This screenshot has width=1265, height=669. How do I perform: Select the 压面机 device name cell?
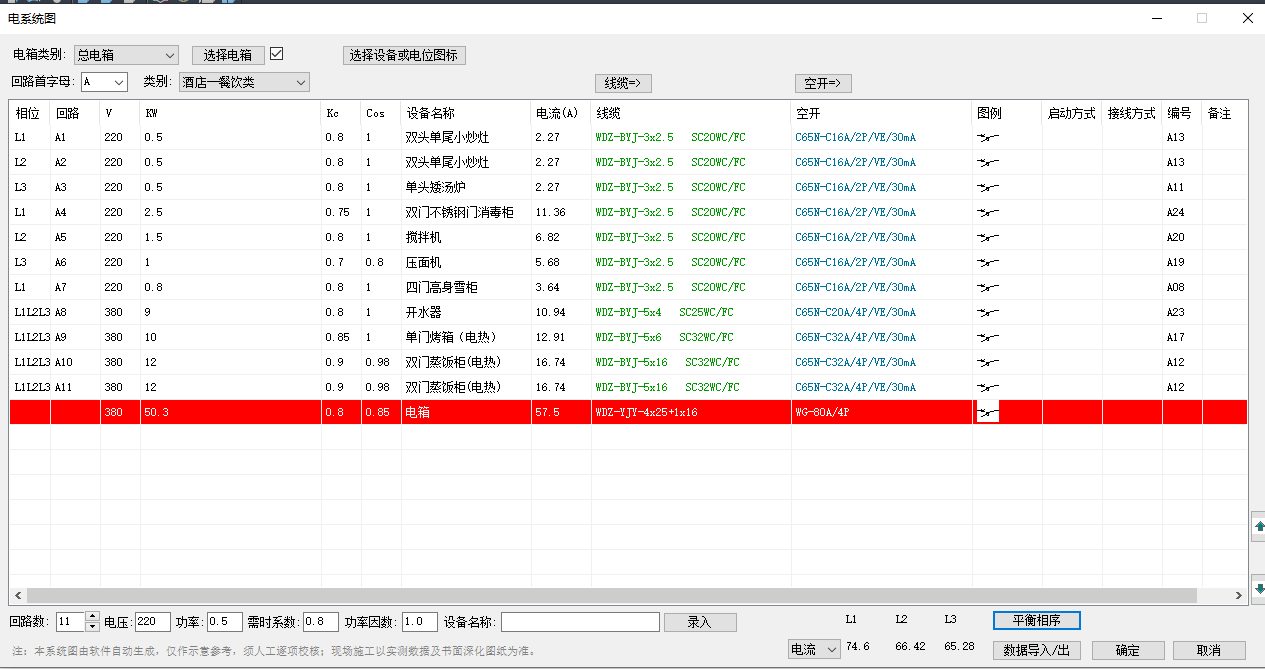coord(465,262)
